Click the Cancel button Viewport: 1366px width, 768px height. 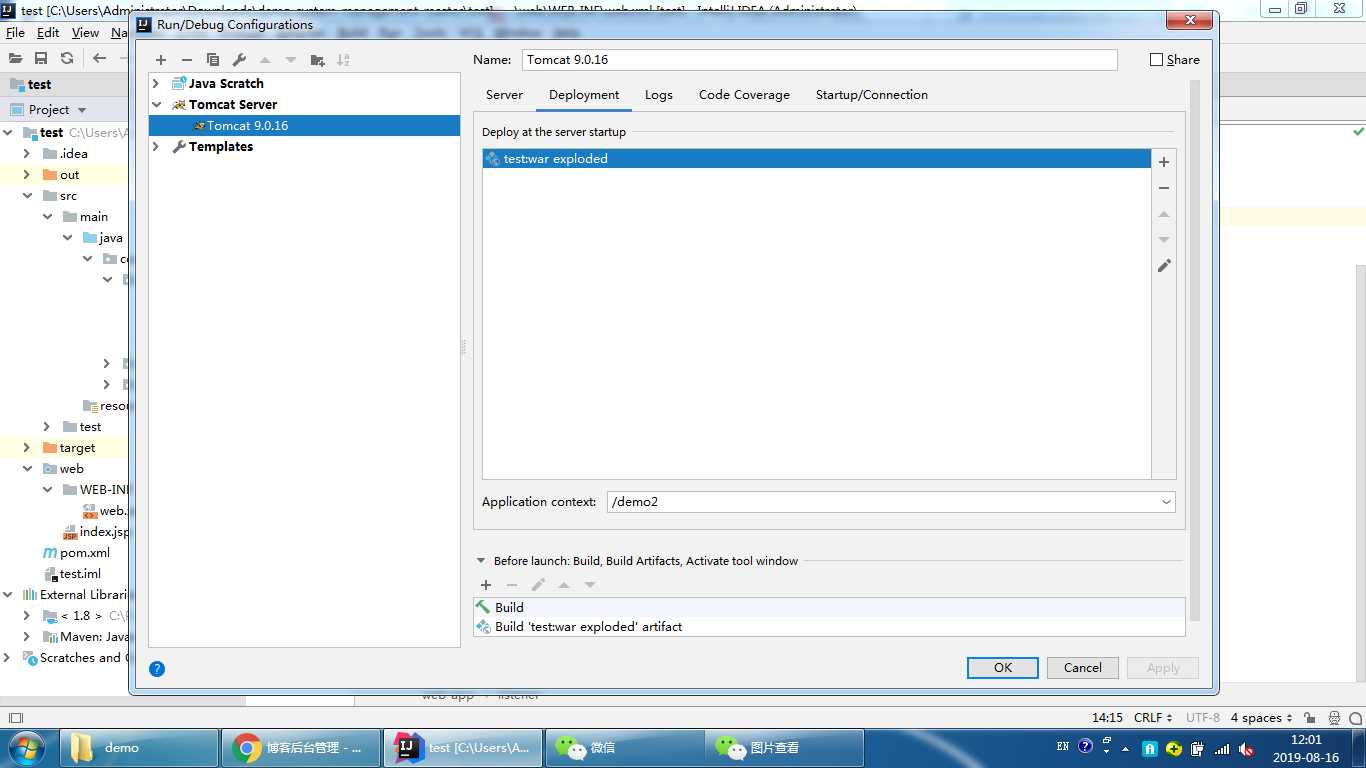click(x=1083, y=668)
